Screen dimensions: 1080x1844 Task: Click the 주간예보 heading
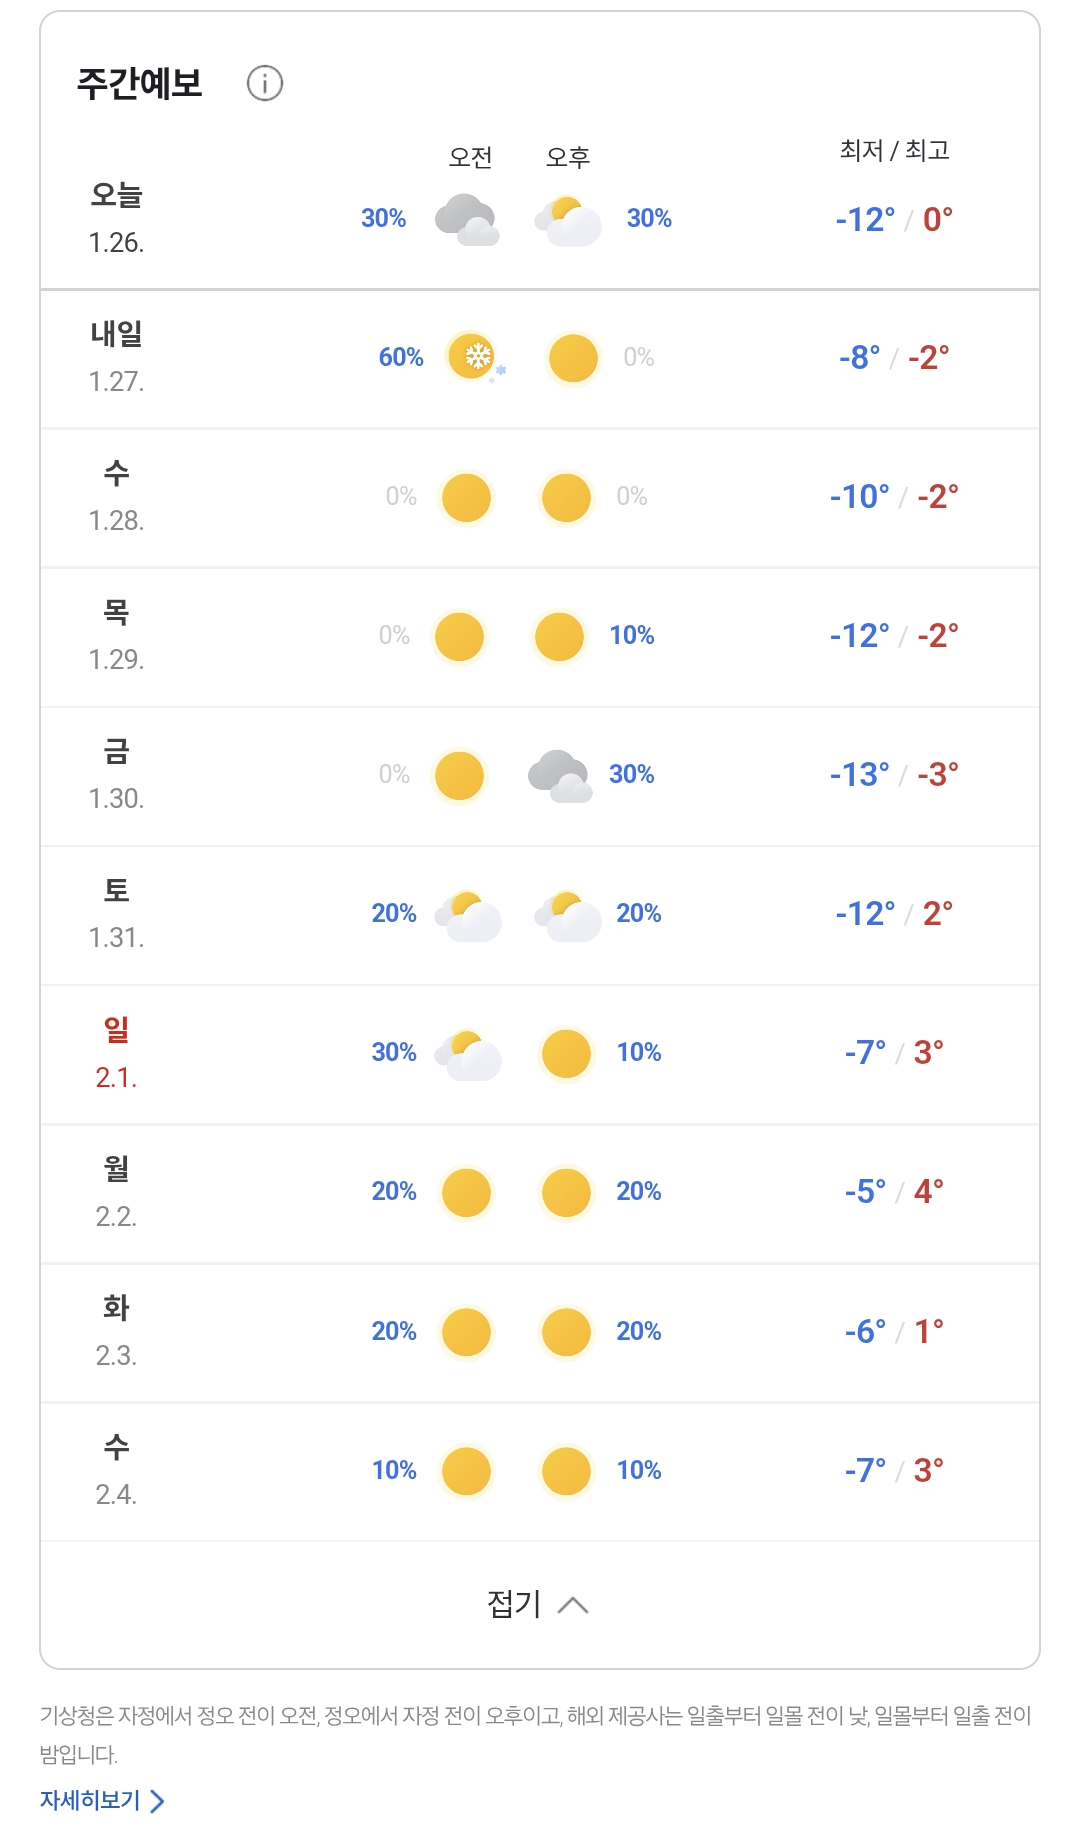coord(140,83)
